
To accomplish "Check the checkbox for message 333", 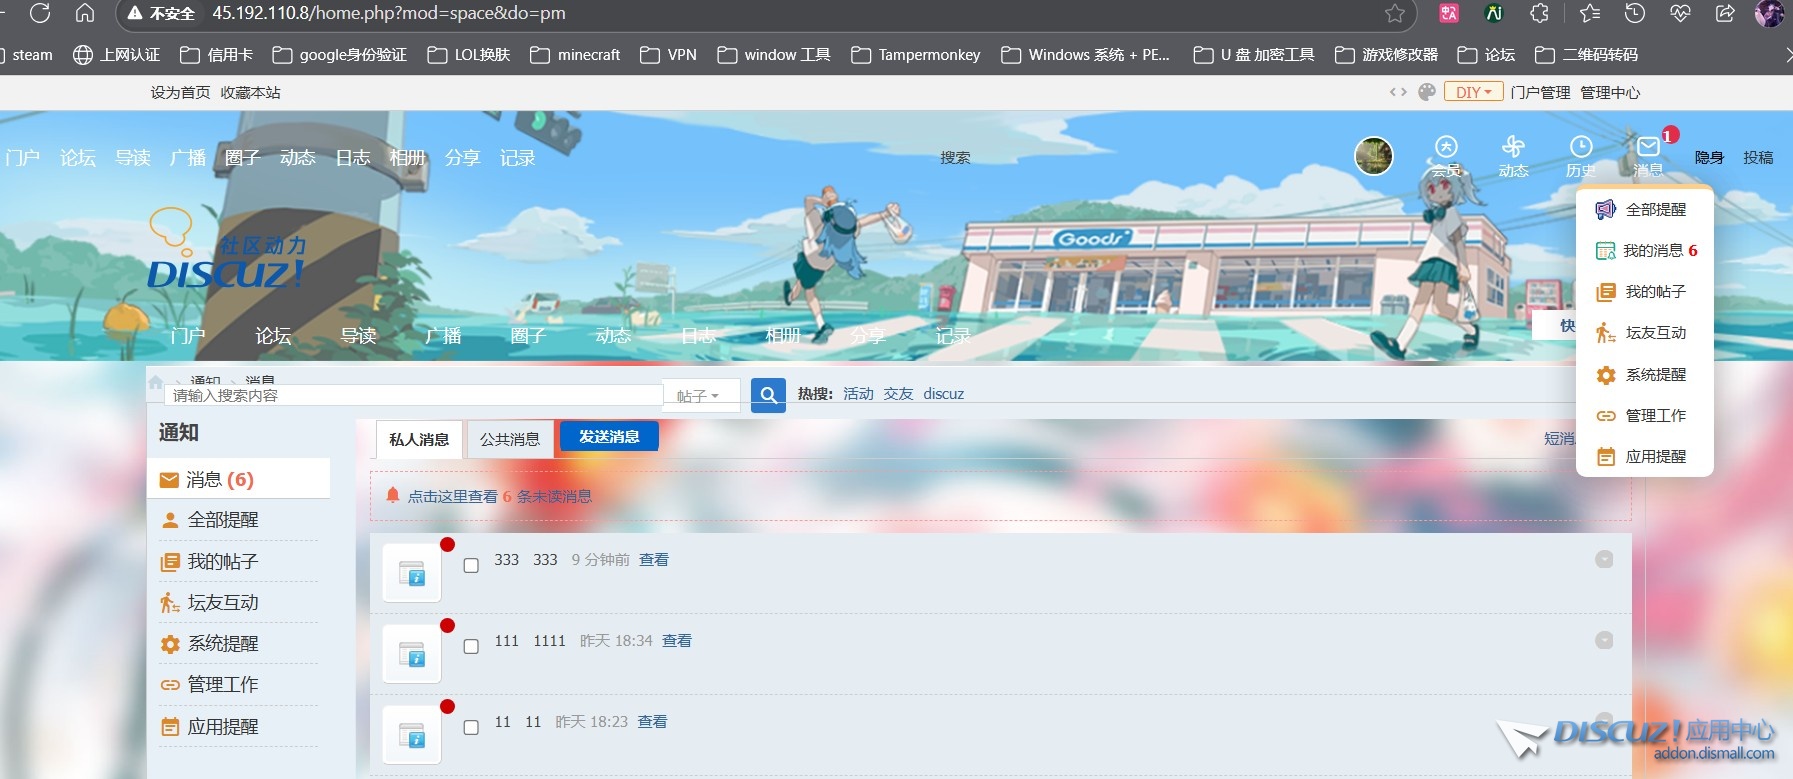I will (x=471, y=566).
